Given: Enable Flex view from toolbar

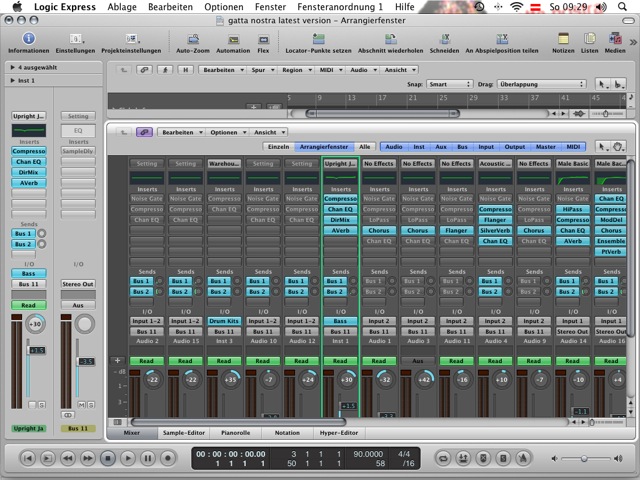Looking at the screenshot, I should pyautogui.click(x=263, y=40).
